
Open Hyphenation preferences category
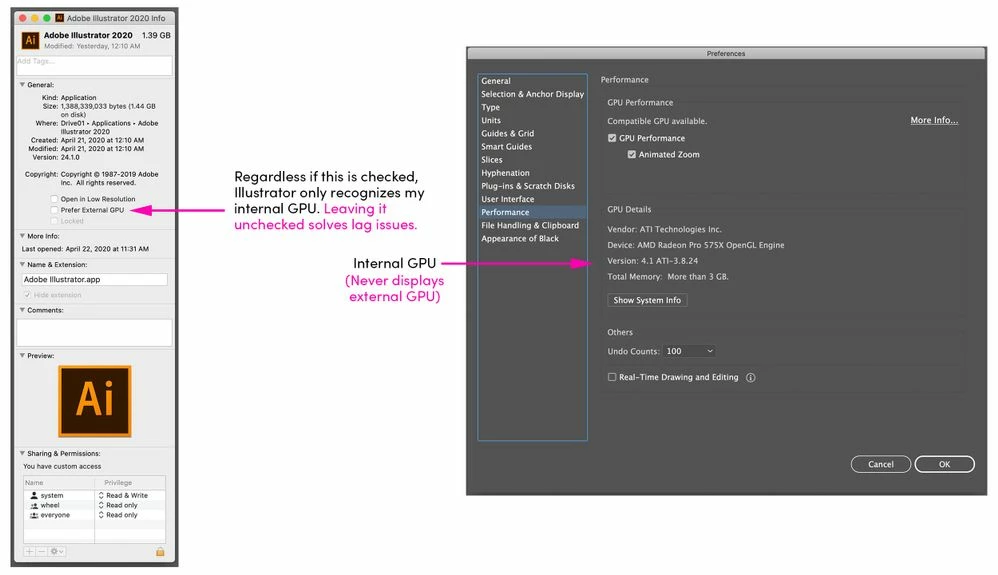[x=505, y=173]
